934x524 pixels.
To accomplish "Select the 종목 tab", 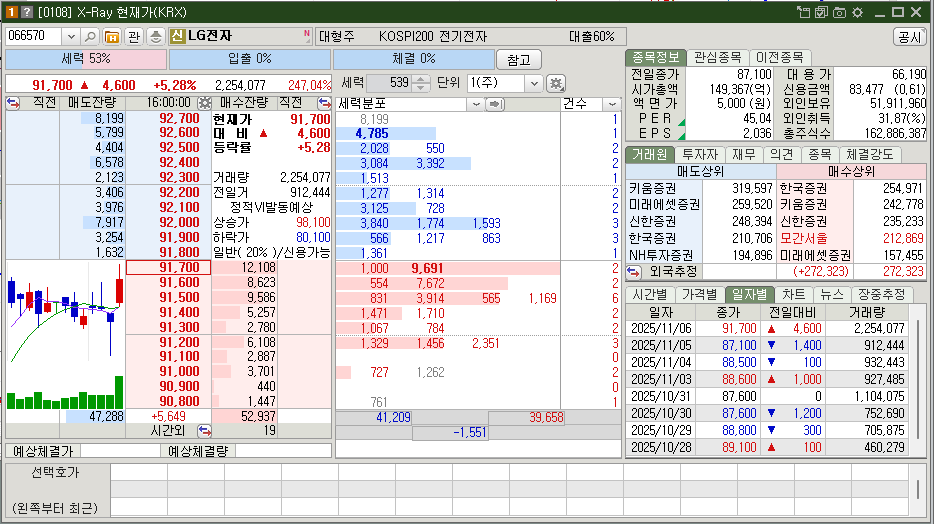I will [x=820, y=154].
